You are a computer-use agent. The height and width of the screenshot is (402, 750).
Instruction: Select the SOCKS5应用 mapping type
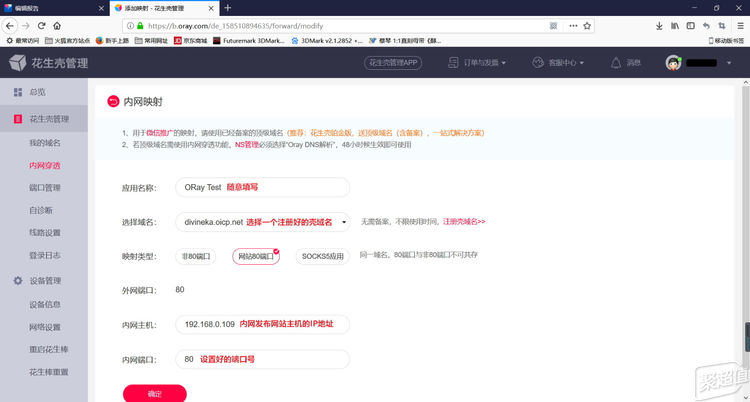point(322,256)
